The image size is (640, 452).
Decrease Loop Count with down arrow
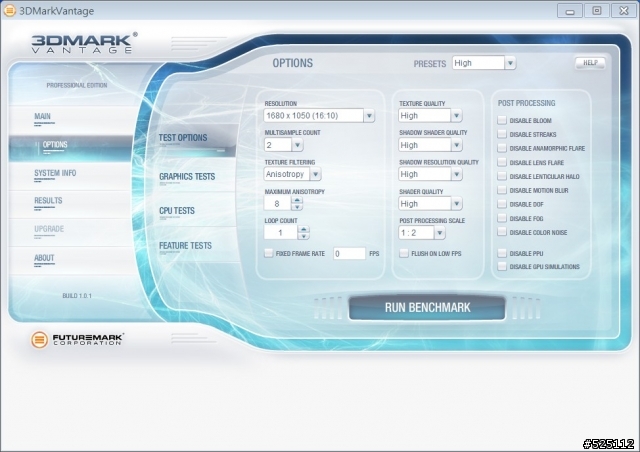tap(303, 236)
